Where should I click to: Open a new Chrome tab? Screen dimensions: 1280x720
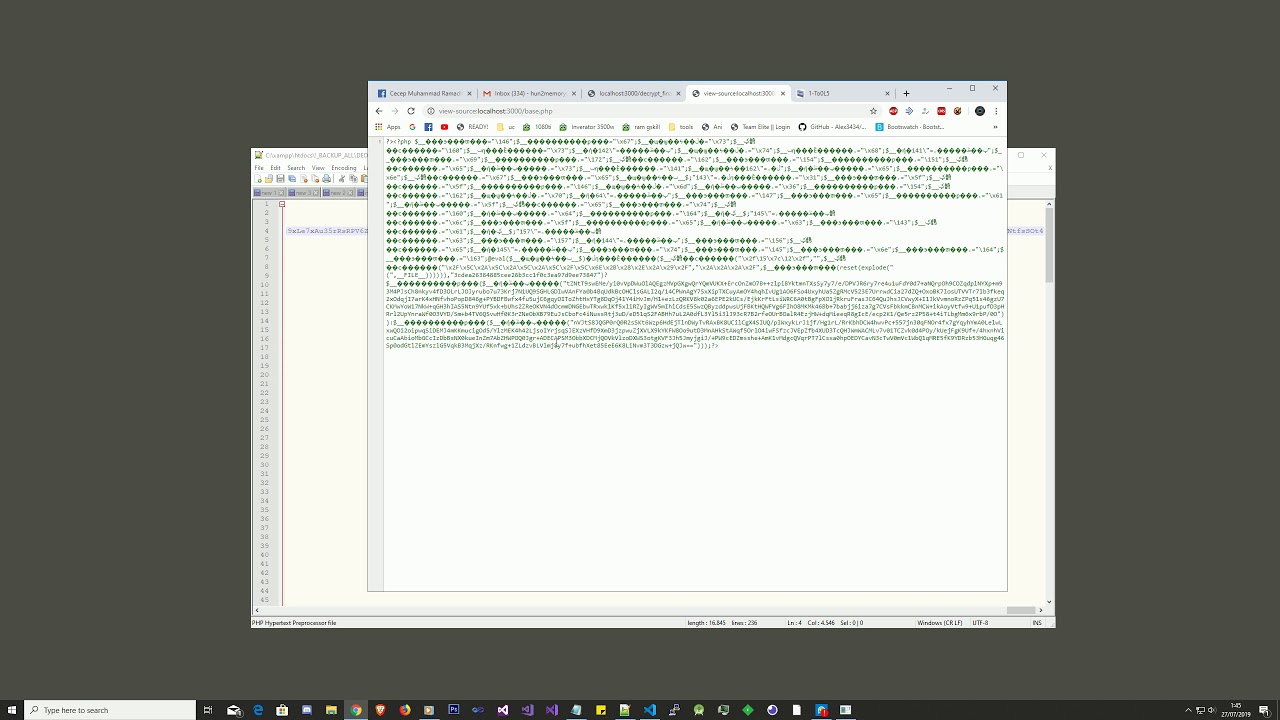coord(906,93)
